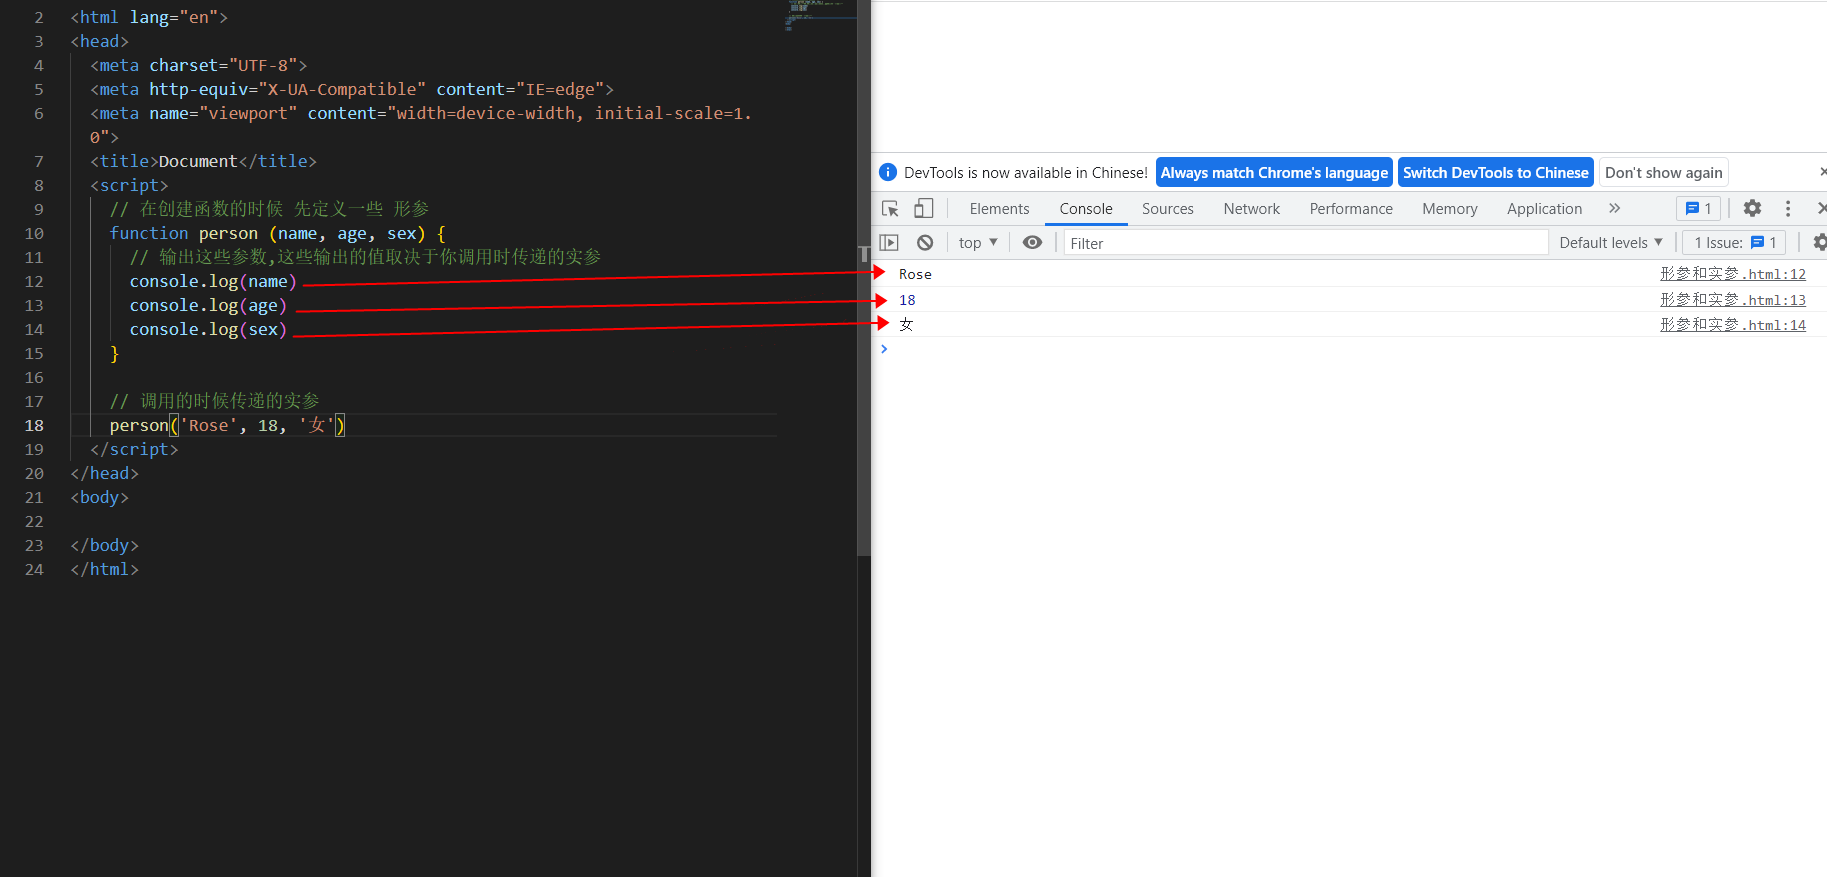This screenshot has width=1827, height=877.
Task: Click the closing </script> tag
Action: coord(134,449)
